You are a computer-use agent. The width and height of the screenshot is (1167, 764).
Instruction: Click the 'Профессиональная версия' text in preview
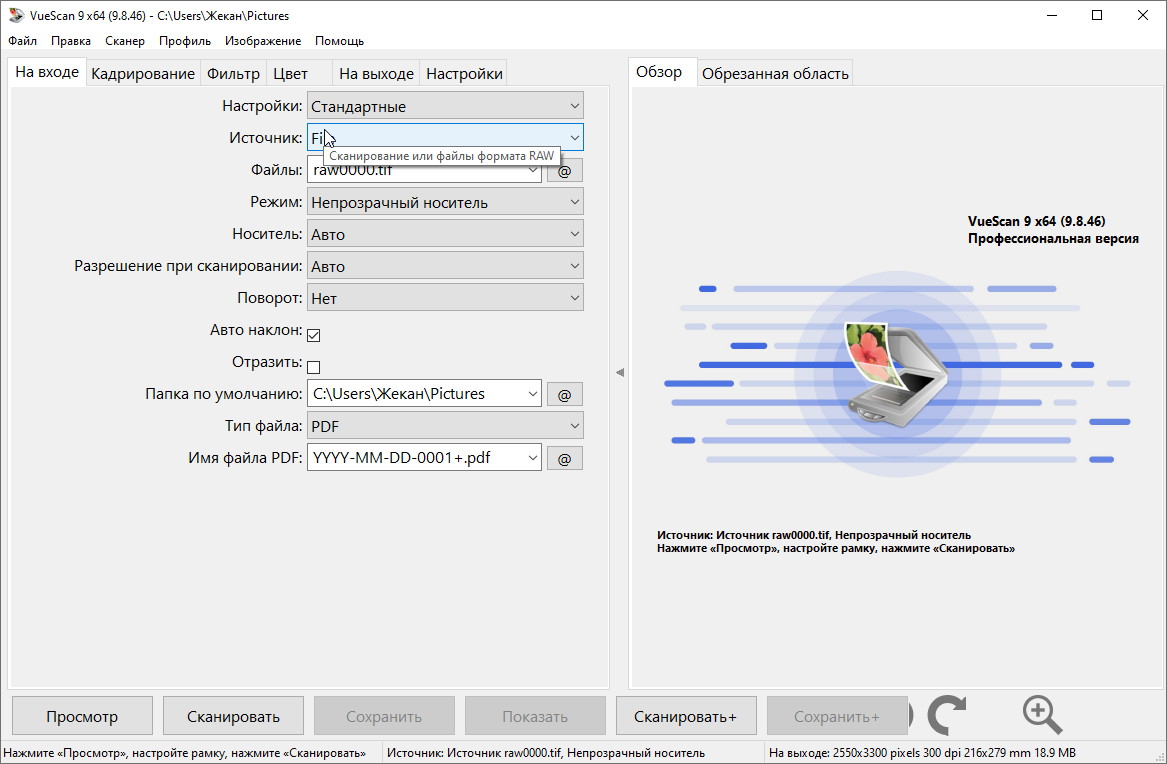[1053, 239]
